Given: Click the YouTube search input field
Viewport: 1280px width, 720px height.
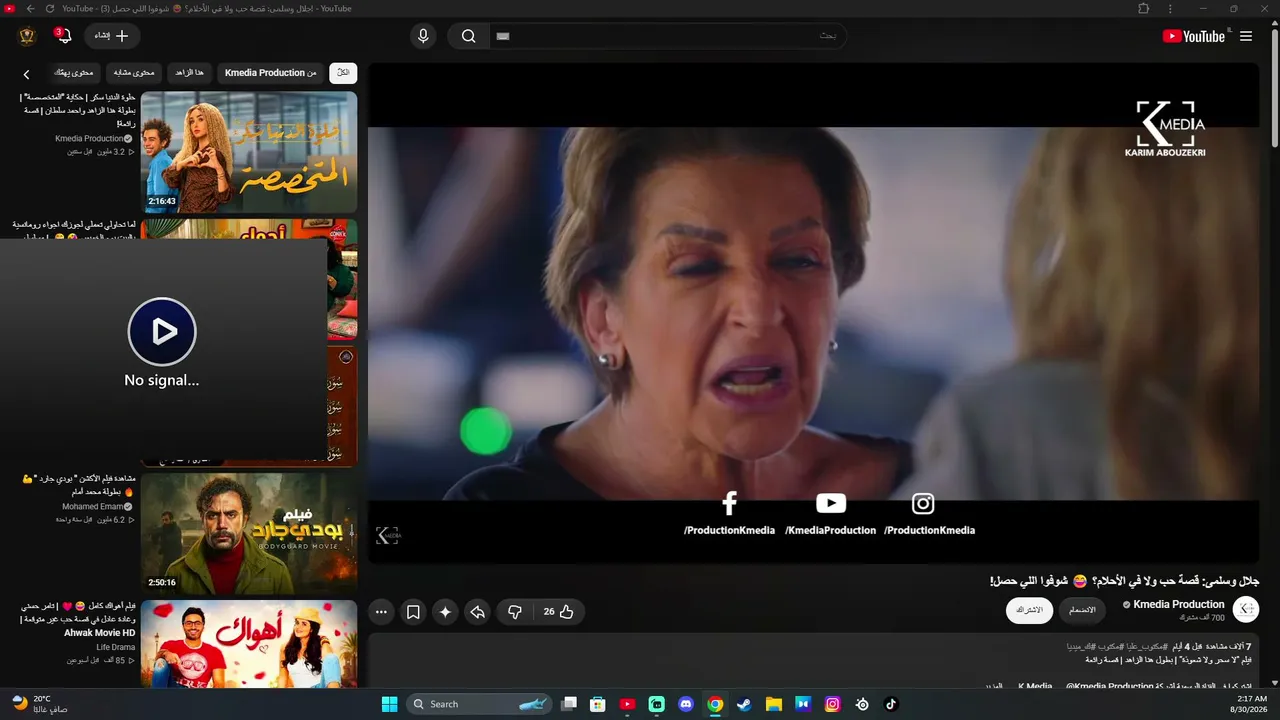Looking at the screenshot, I should 668,36.
